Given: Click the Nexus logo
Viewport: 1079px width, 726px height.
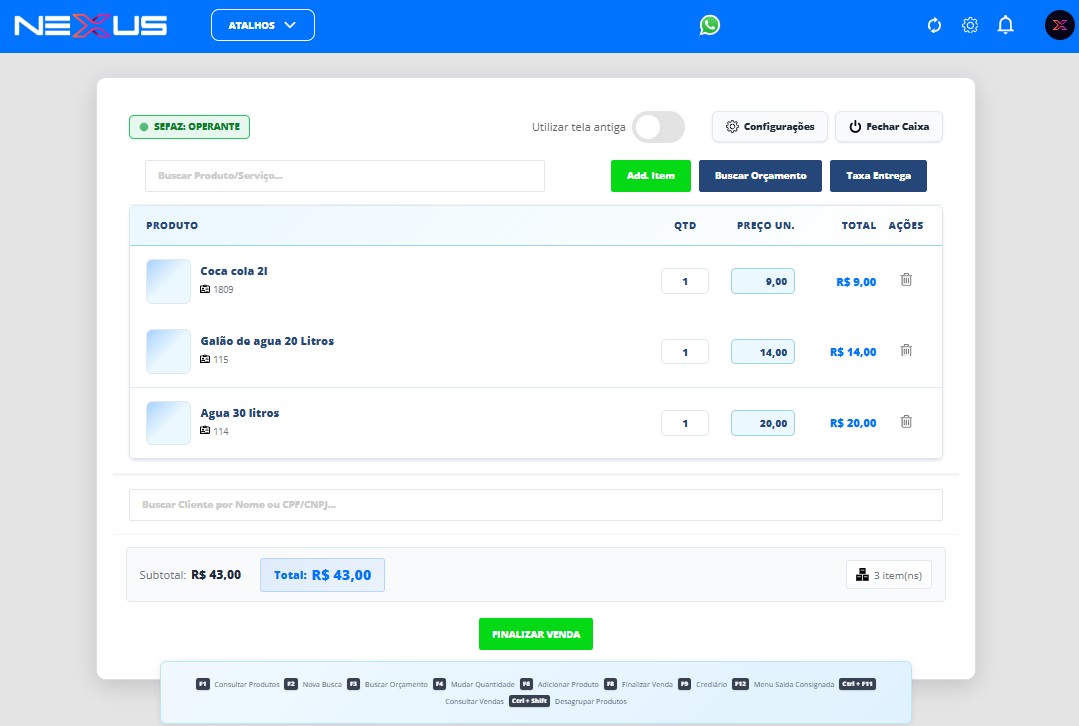Looking at the screenshot, I should (x=91, y=26).
